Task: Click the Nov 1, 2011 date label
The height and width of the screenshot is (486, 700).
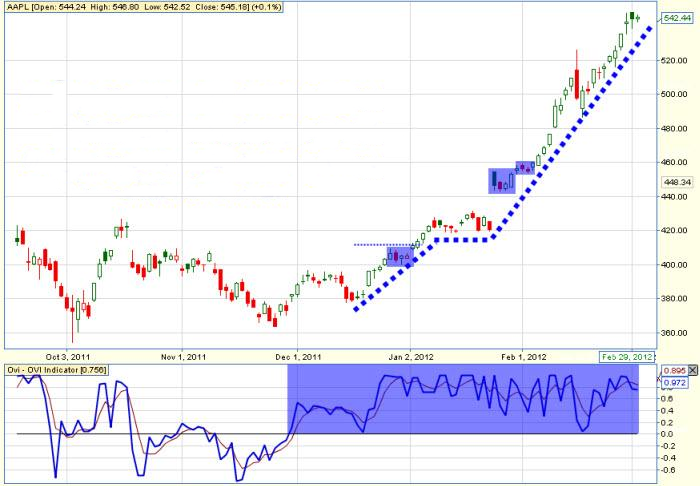Action: pyautogui.click(x=183, y=357)
